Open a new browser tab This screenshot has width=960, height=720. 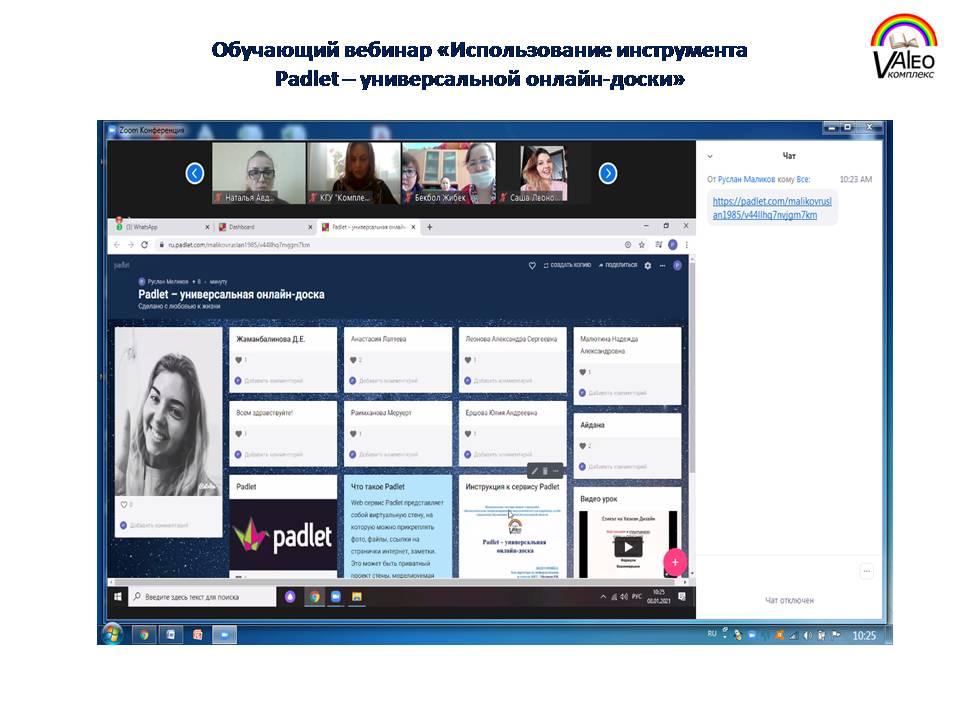point(430,227)
